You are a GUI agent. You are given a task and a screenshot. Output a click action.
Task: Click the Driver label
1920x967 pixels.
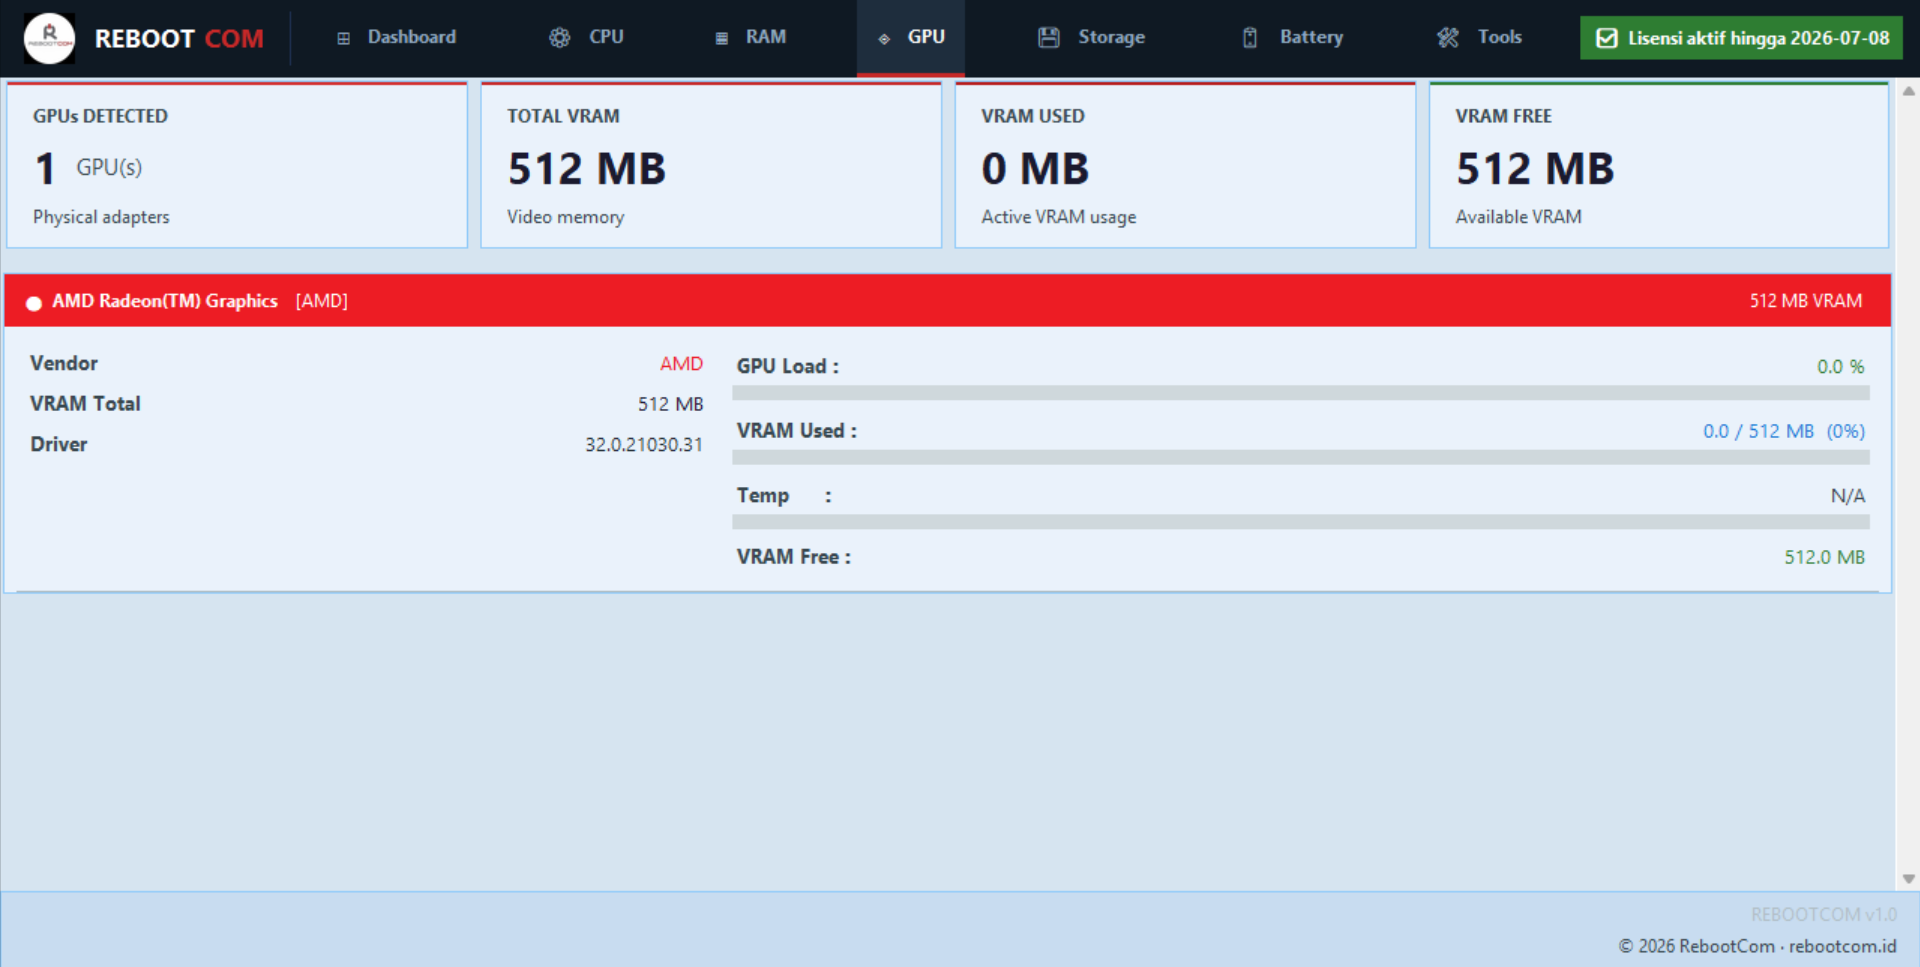(x=59, y=444)
